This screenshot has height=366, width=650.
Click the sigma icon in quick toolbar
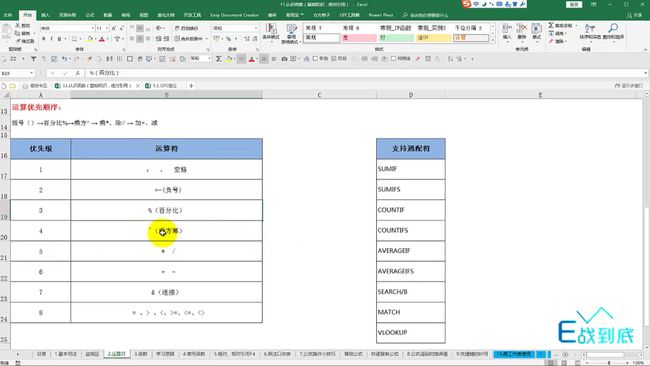pyautogui.click(x=218, y=59)
